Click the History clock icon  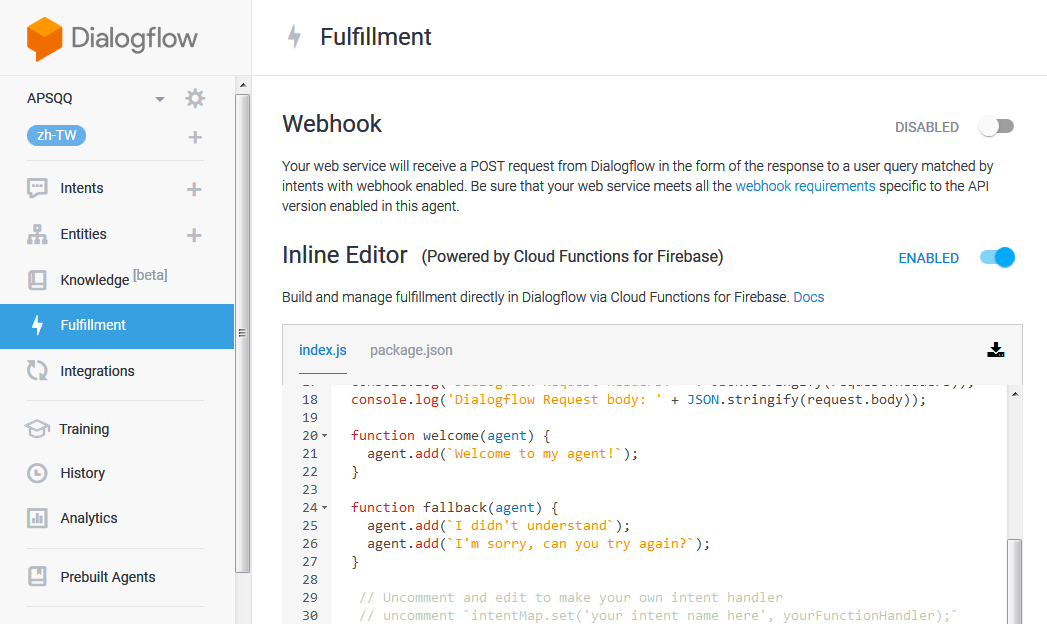point(37,473)
